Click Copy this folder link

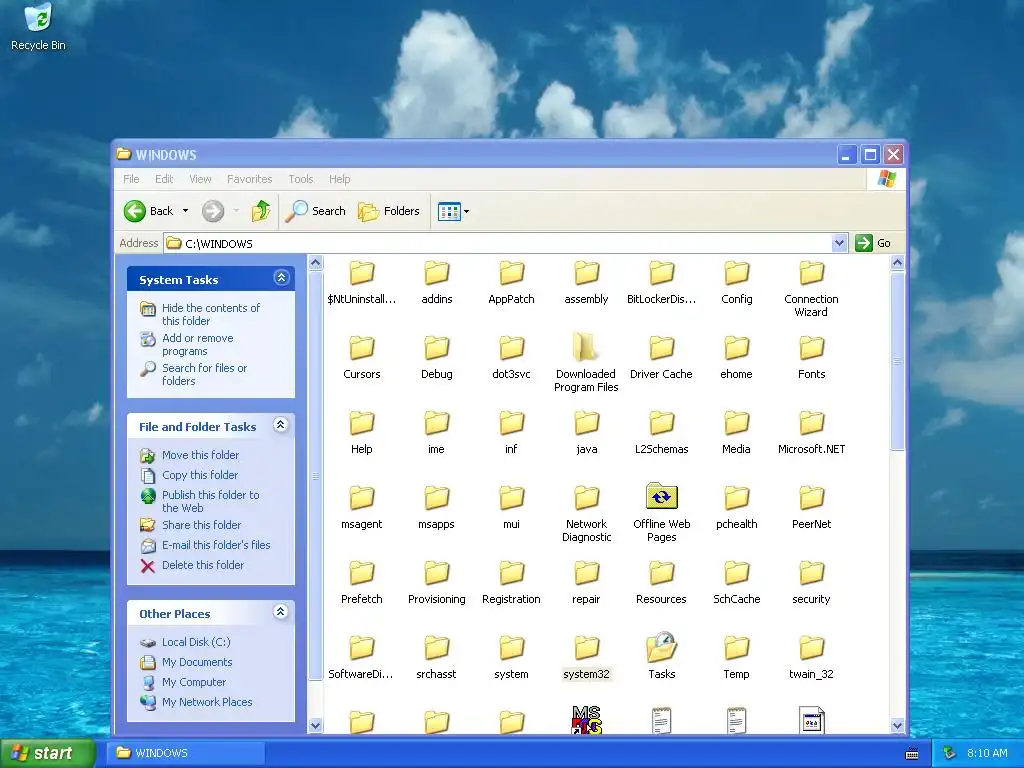click(200, 475)
